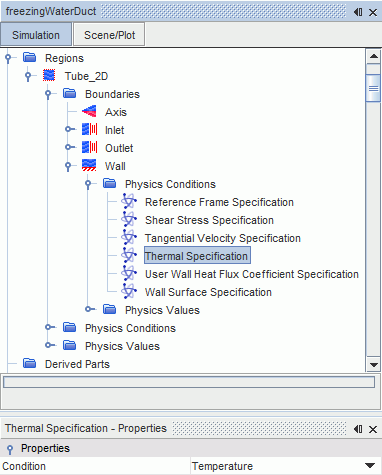
Task: Select Tangential Velocity Specification label
Action: [x=223, y=238]
